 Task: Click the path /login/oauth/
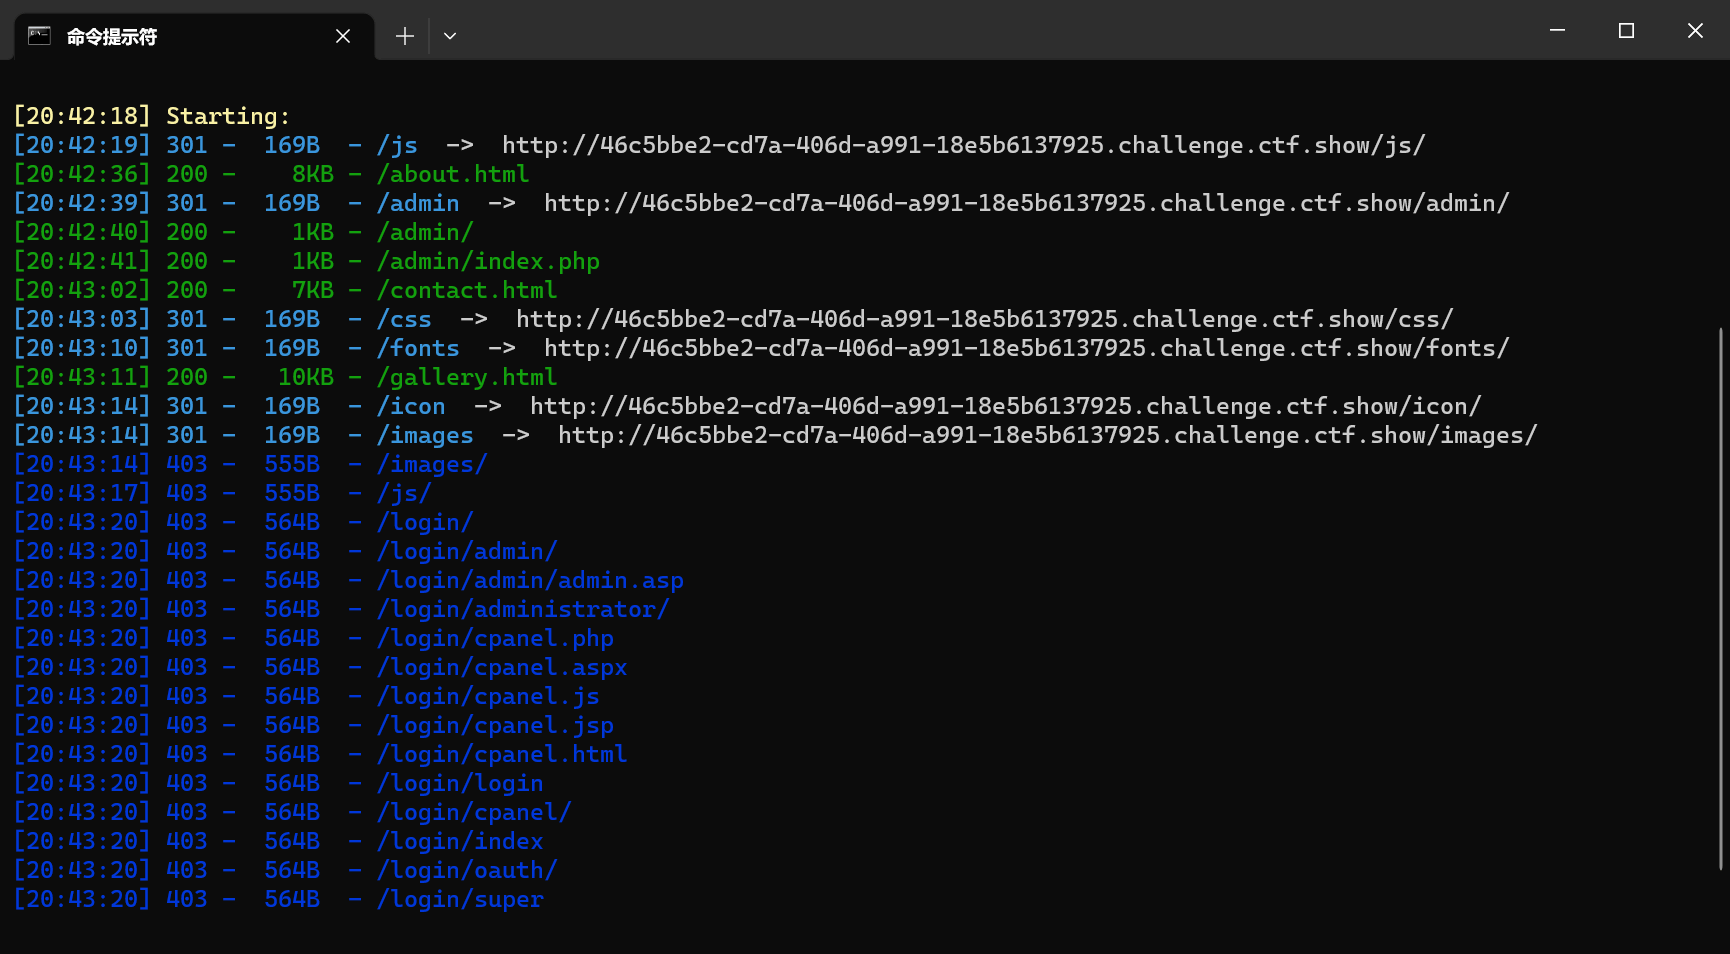(x=467, y=870)
